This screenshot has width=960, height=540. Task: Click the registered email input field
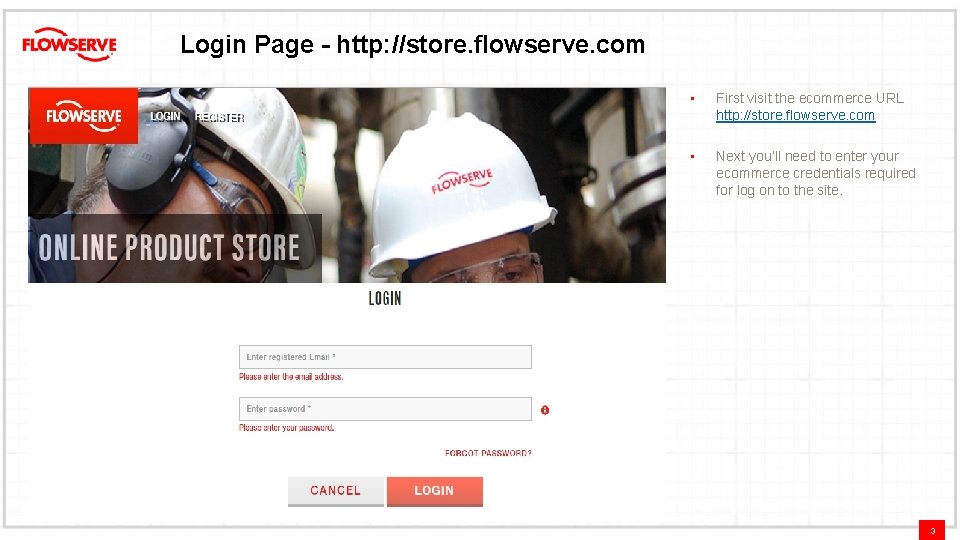[x=385, y=357]
